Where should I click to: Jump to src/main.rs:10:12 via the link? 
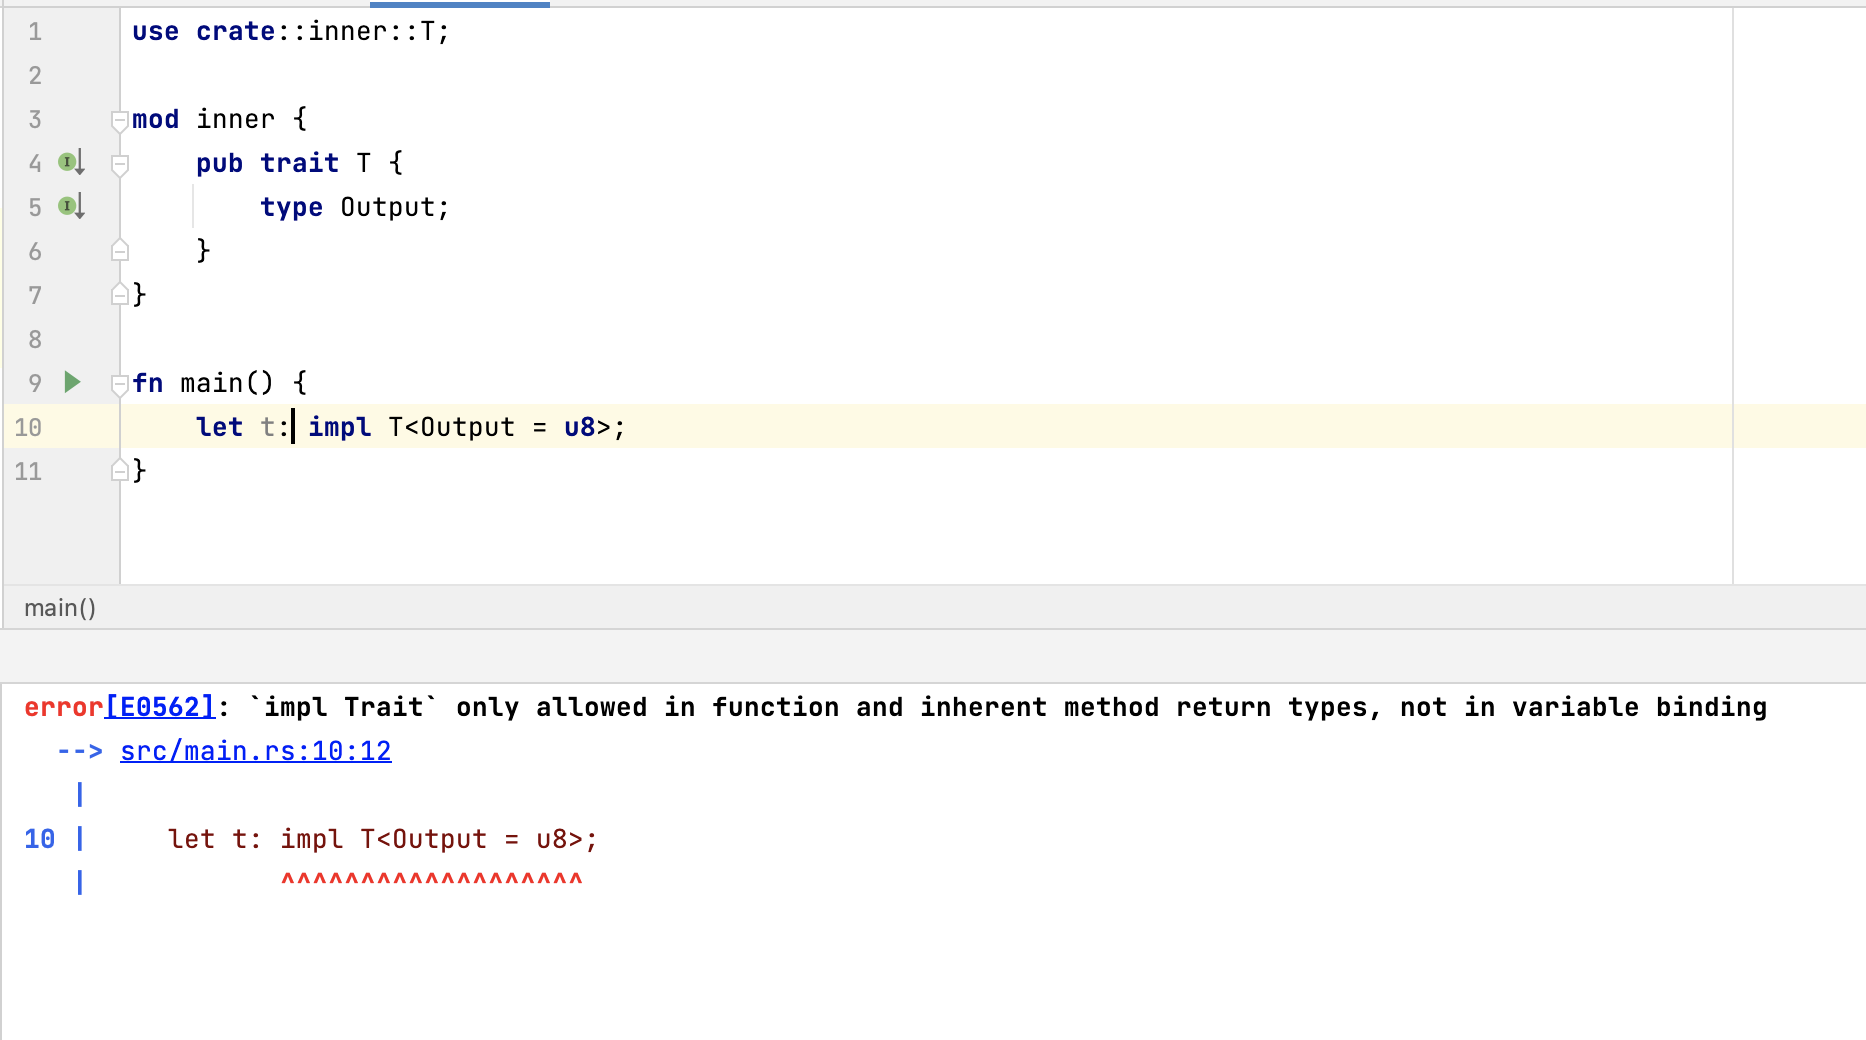[256, 751]
